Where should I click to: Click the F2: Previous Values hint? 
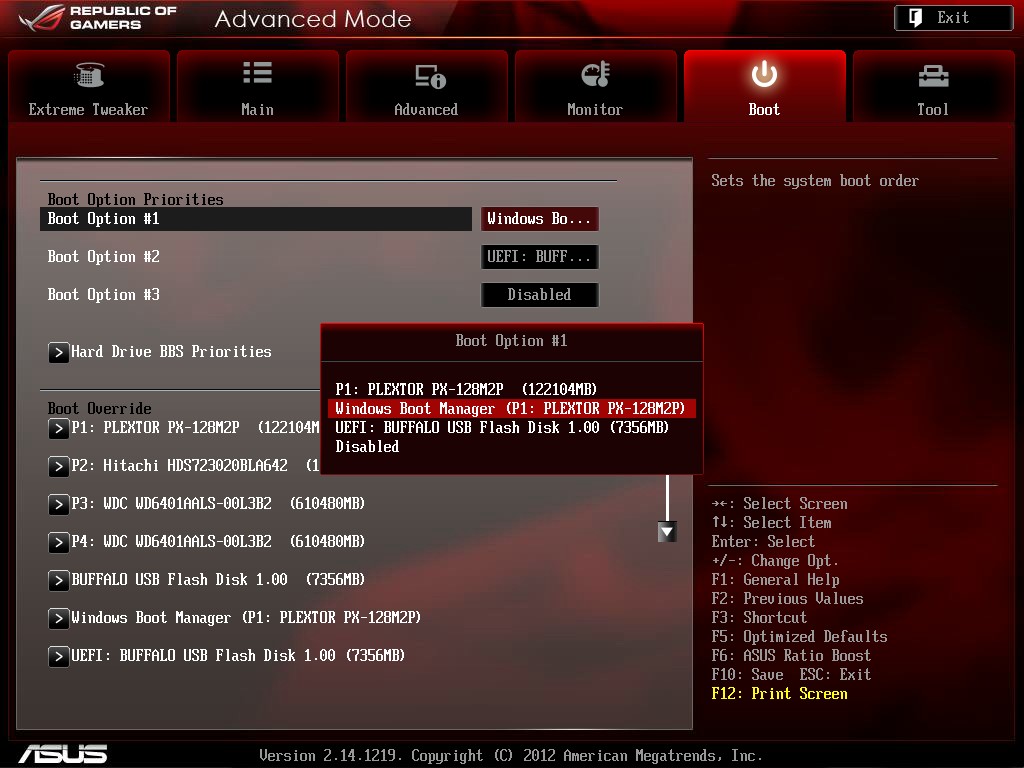click(787, 598)
